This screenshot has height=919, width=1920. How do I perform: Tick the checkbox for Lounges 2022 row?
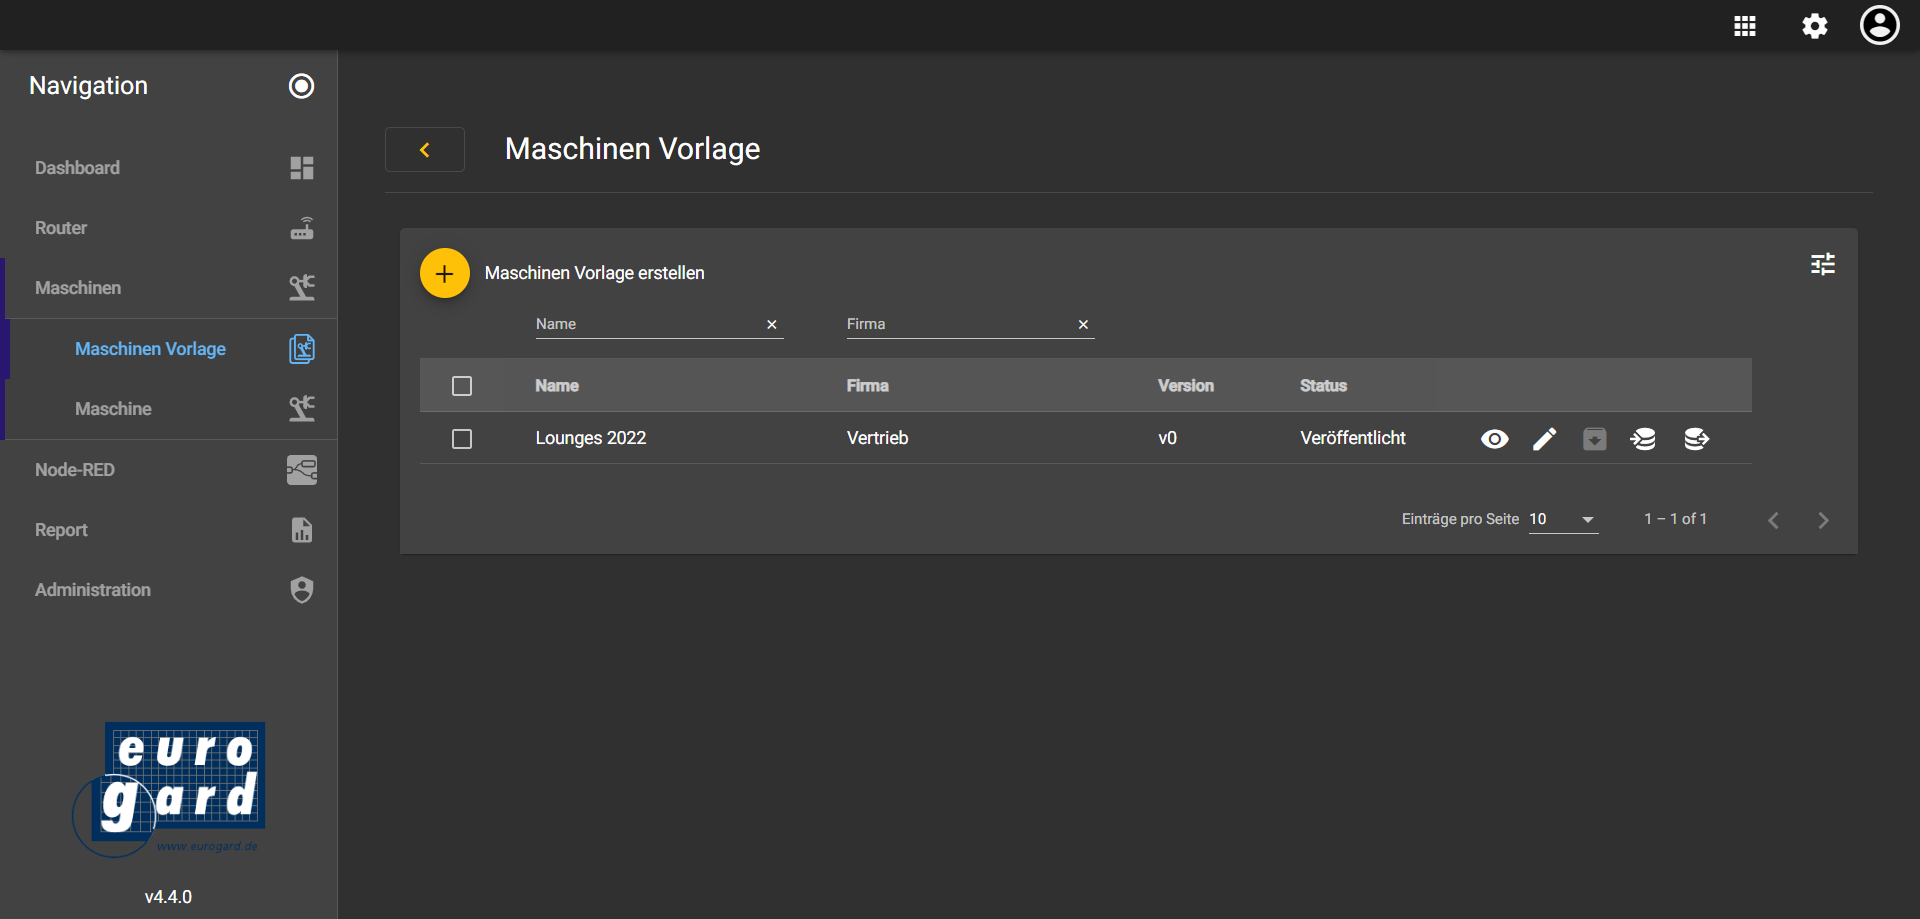(x=462, y=439)
